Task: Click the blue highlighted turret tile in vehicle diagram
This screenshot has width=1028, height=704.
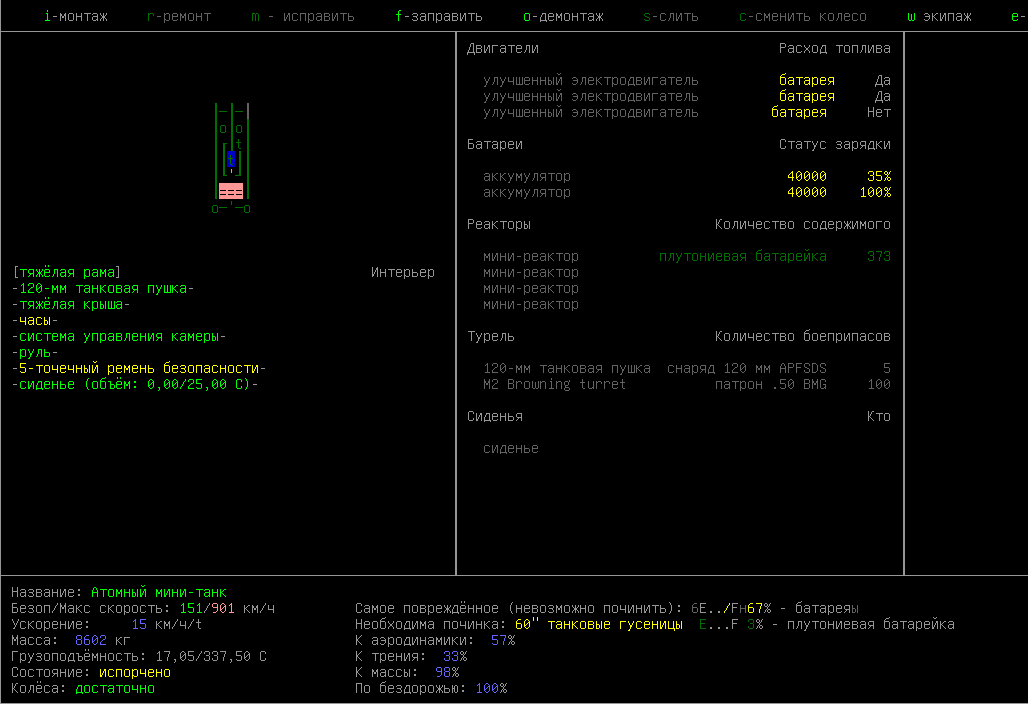Action: click(231, 159)
